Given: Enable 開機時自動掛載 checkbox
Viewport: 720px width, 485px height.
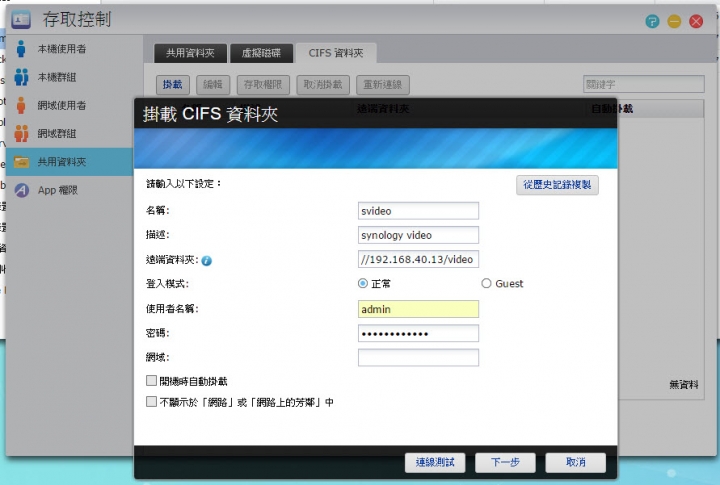Looking at the screenshot, I should click(151, 381).
